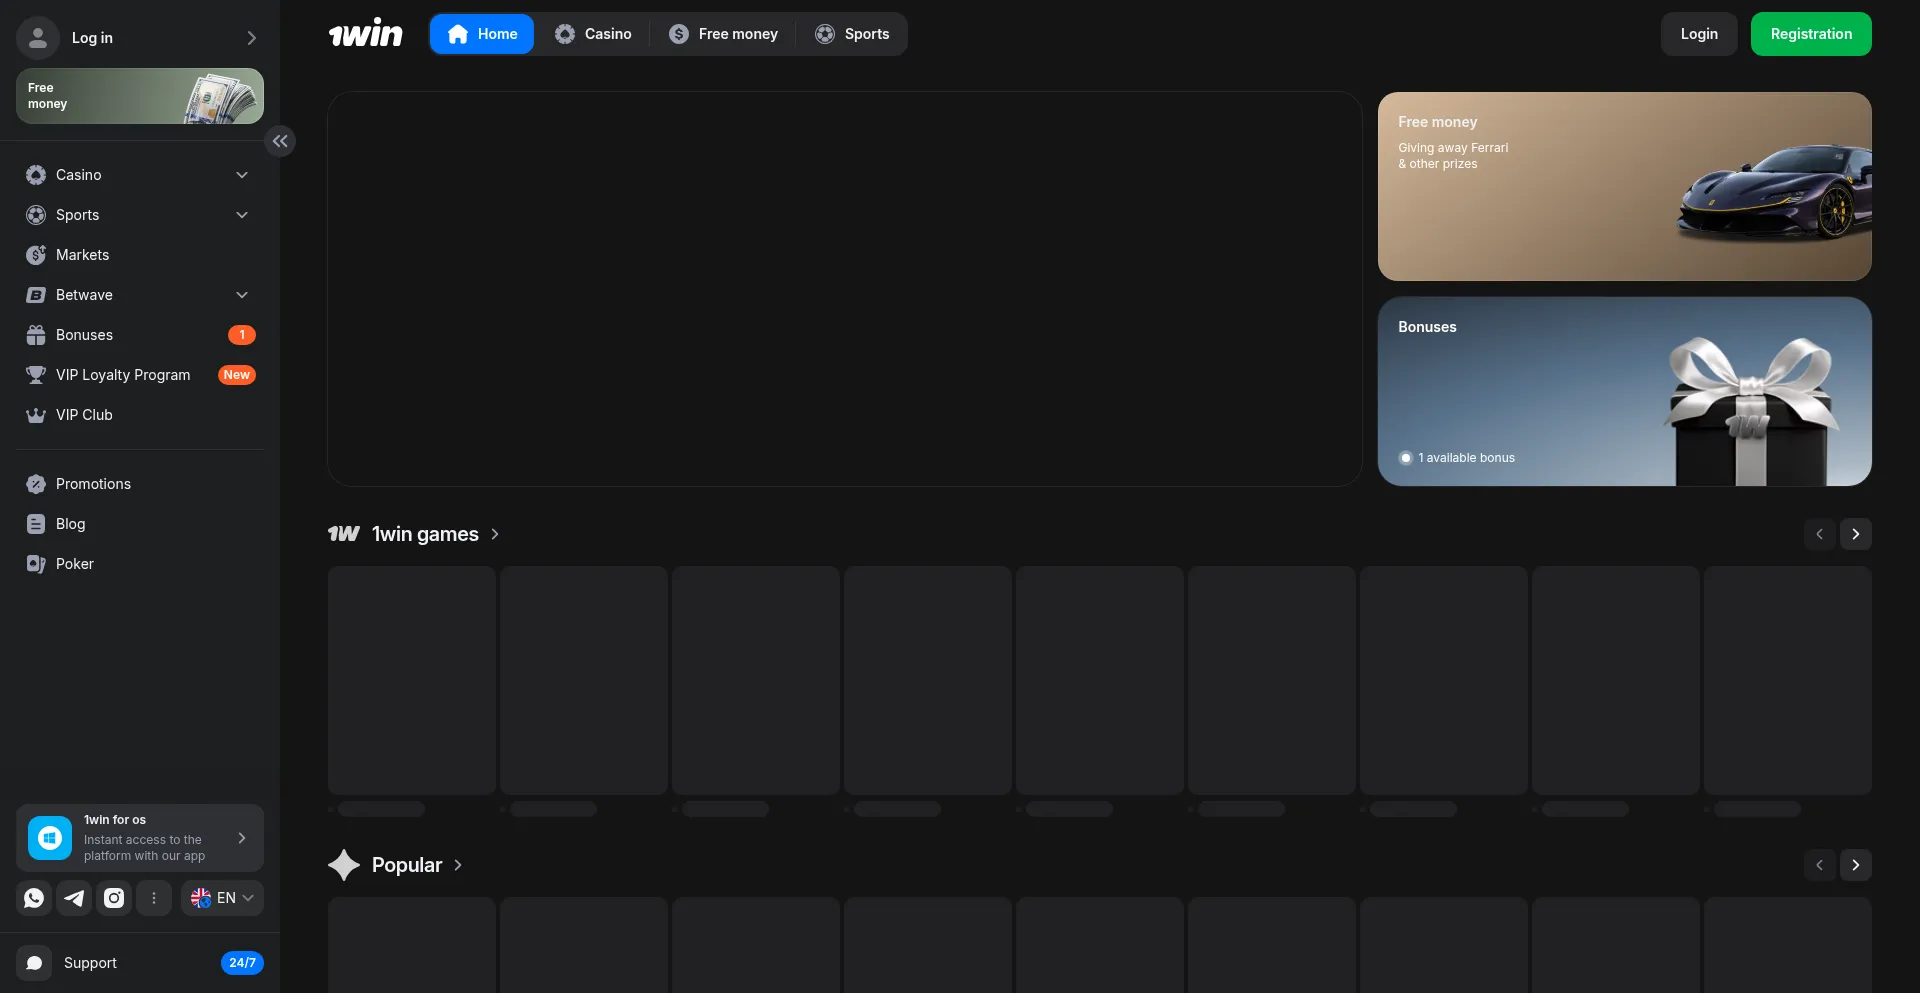Open the Free money tab
The image size is (1920, 993).
[723, 34]
